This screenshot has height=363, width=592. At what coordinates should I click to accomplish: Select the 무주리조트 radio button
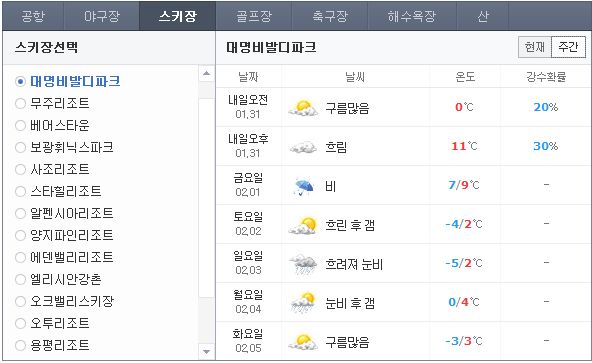pos(20,103)
